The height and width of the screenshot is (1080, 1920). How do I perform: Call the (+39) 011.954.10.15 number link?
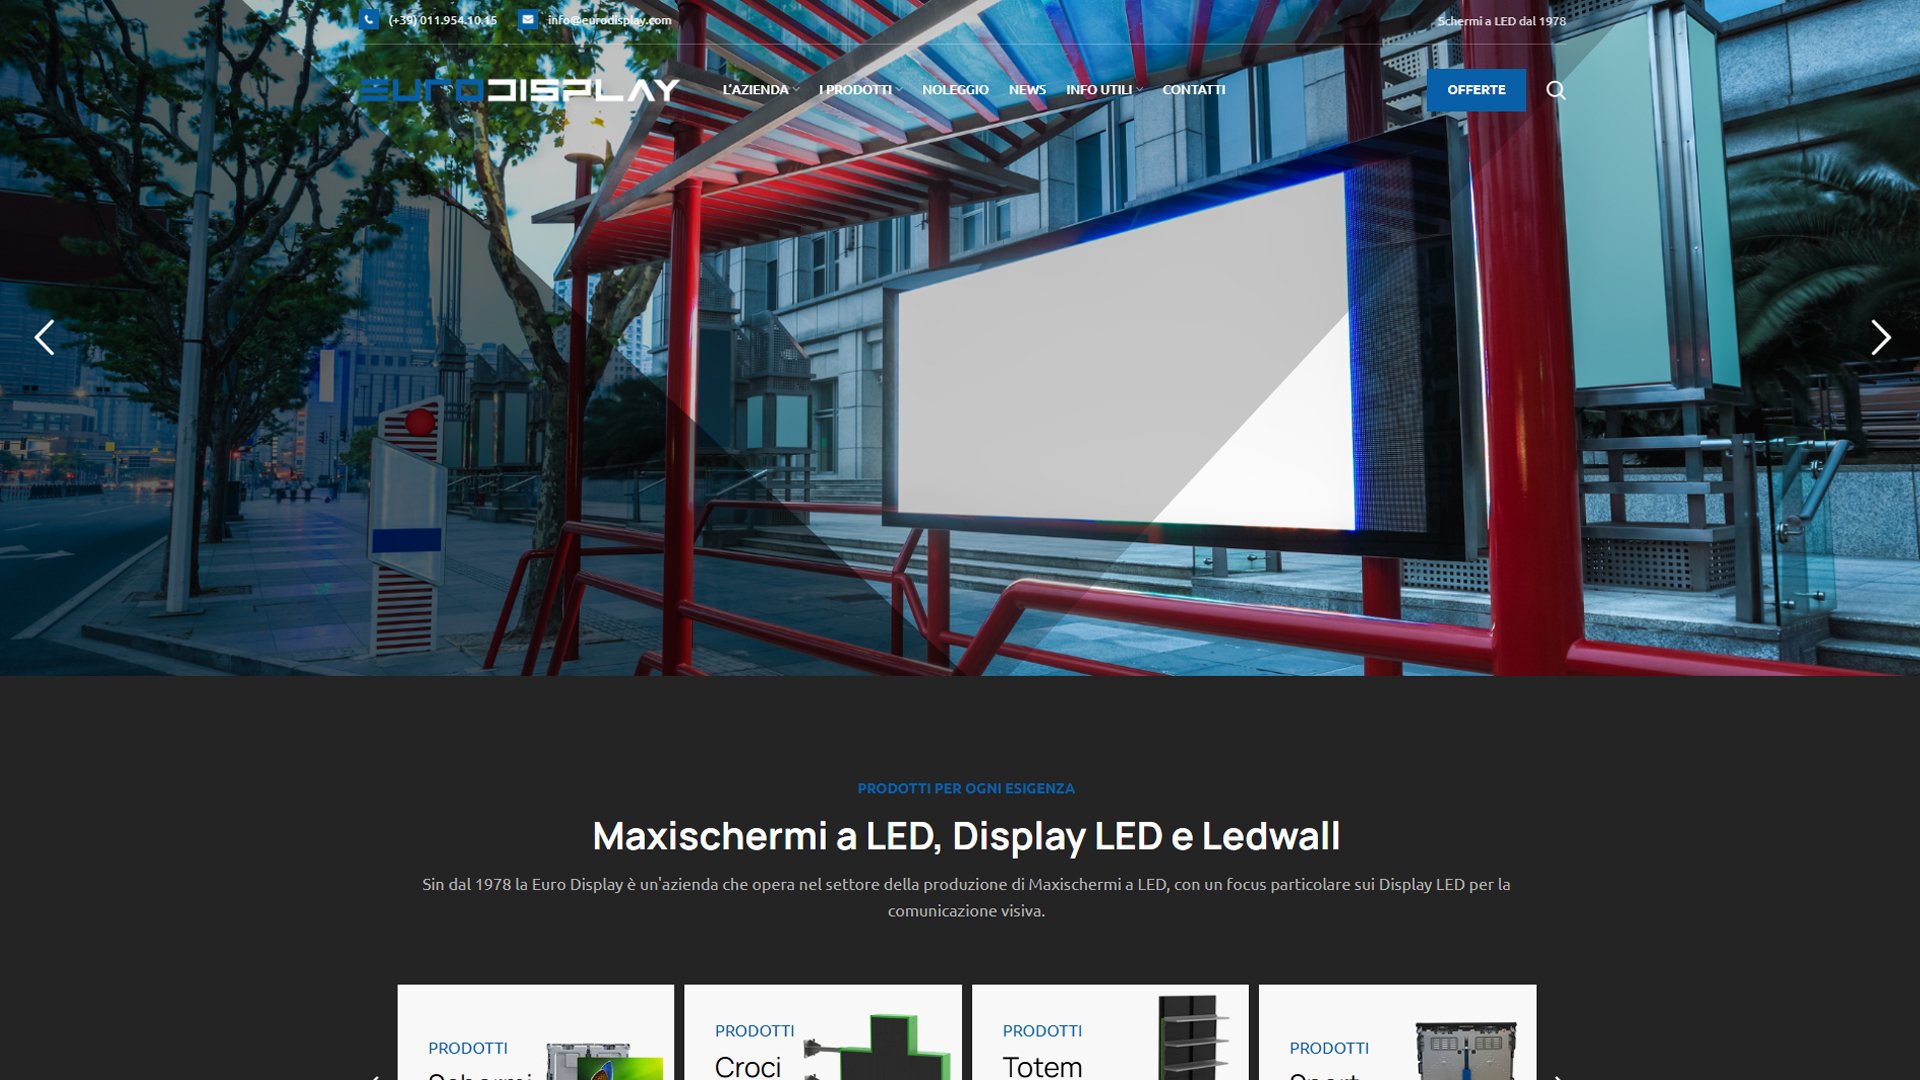pos(442,20)
